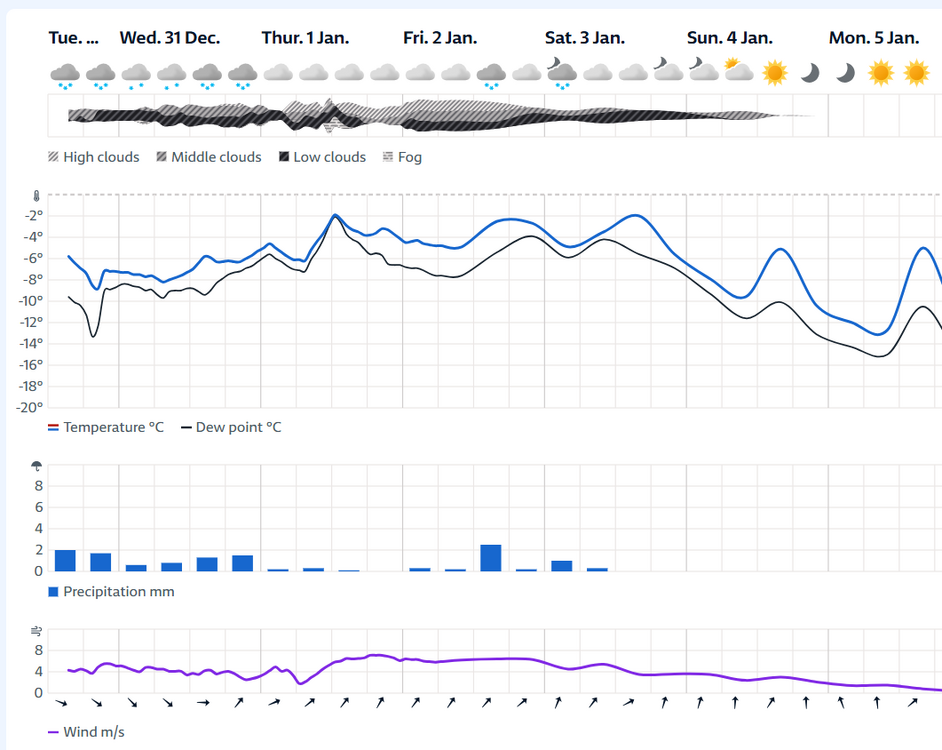Click the thermometer icon on temperature chart
The height and width of the screenshot is (750, 942).
pos(37,197)
